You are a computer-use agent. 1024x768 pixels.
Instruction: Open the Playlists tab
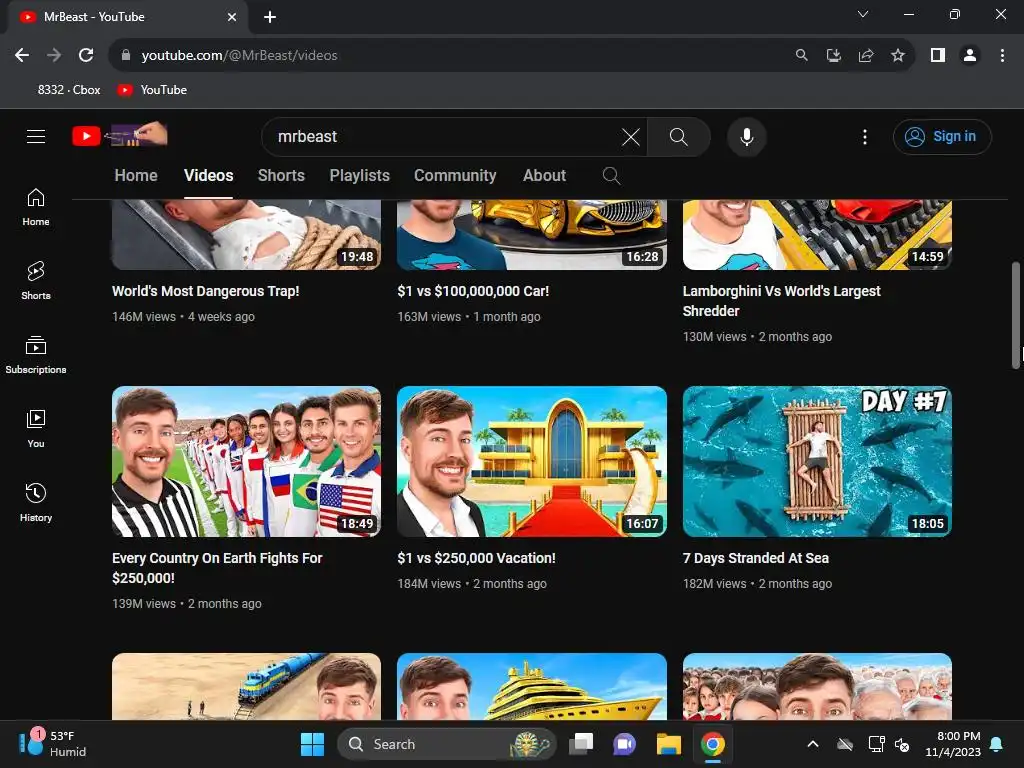359,176
